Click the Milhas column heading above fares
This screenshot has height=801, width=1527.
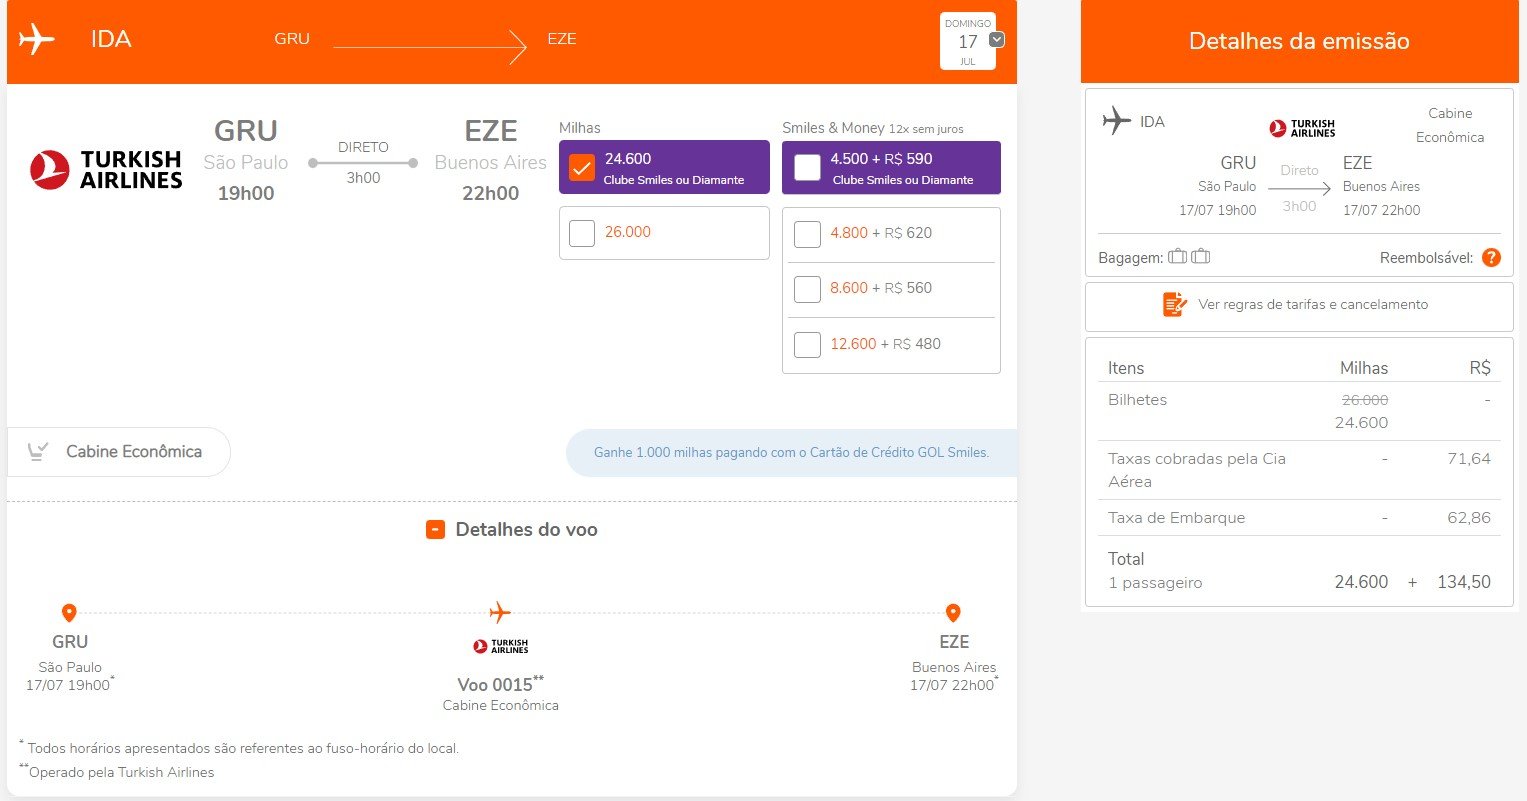click(580, 128)
